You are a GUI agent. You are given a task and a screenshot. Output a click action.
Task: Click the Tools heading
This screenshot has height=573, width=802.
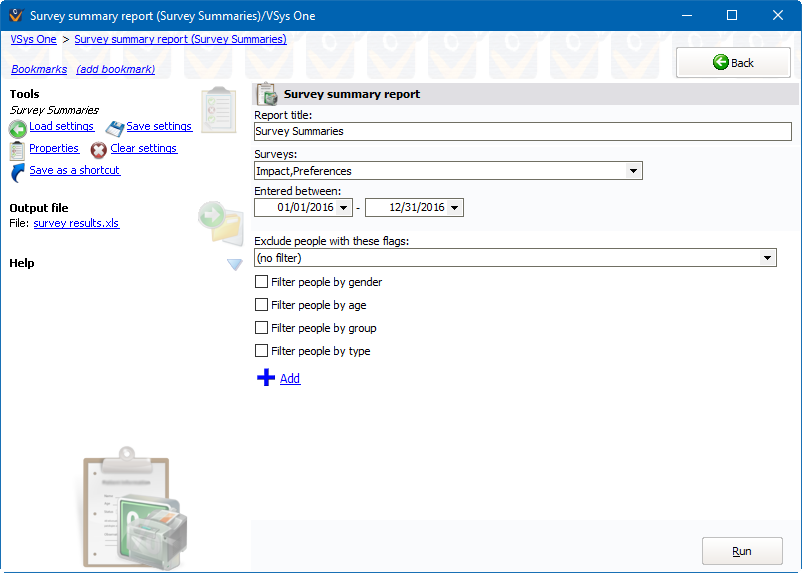(25, 94)
